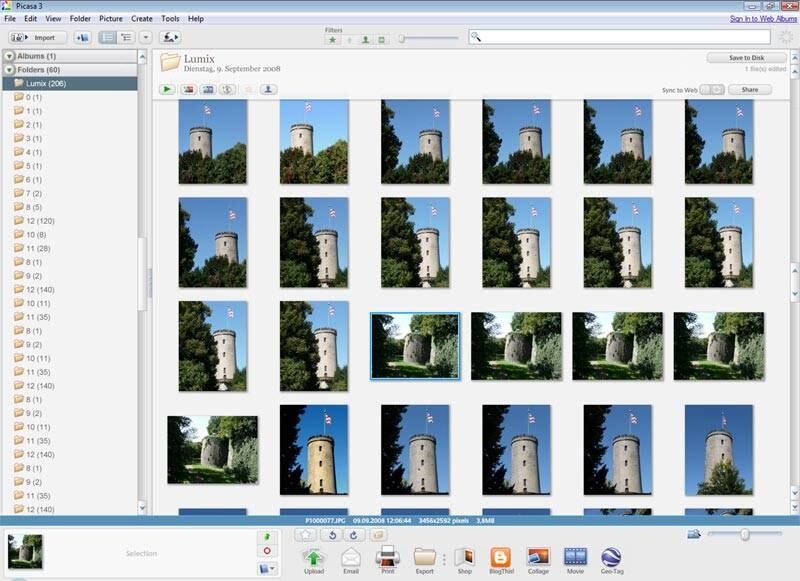
Task: Open the Geo-Tag icon
Action: click(612, 558)
